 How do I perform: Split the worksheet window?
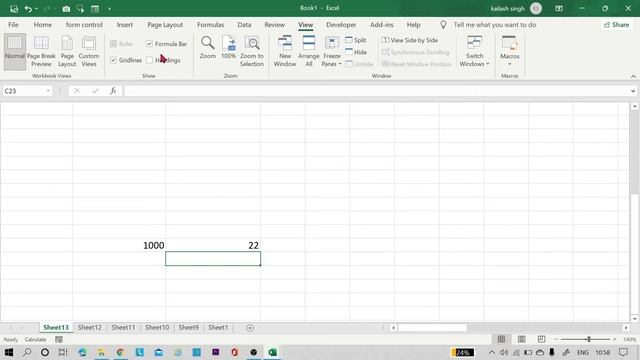356,40
